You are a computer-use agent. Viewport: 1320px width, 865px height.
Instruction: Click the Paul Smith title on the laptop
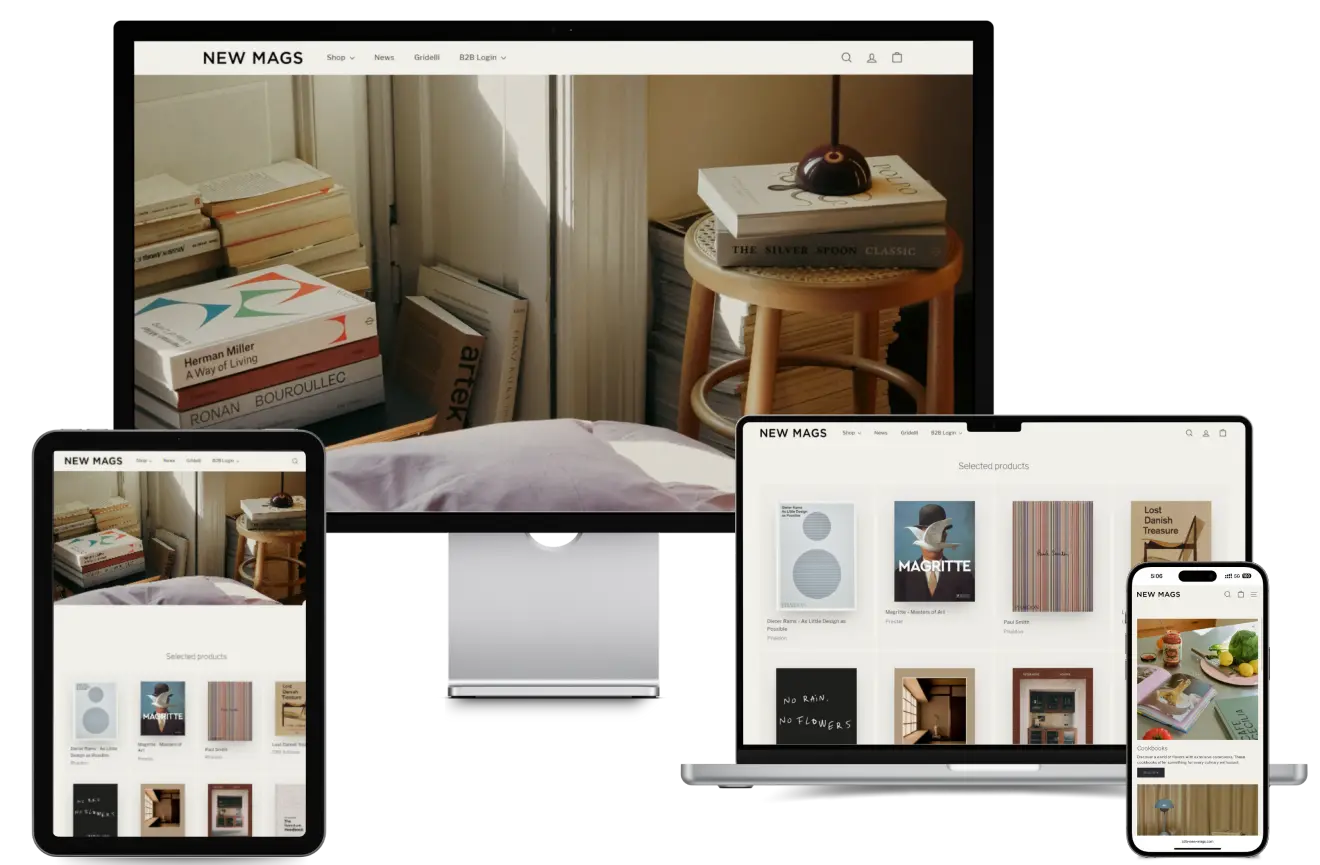(x=1016, y=622)
